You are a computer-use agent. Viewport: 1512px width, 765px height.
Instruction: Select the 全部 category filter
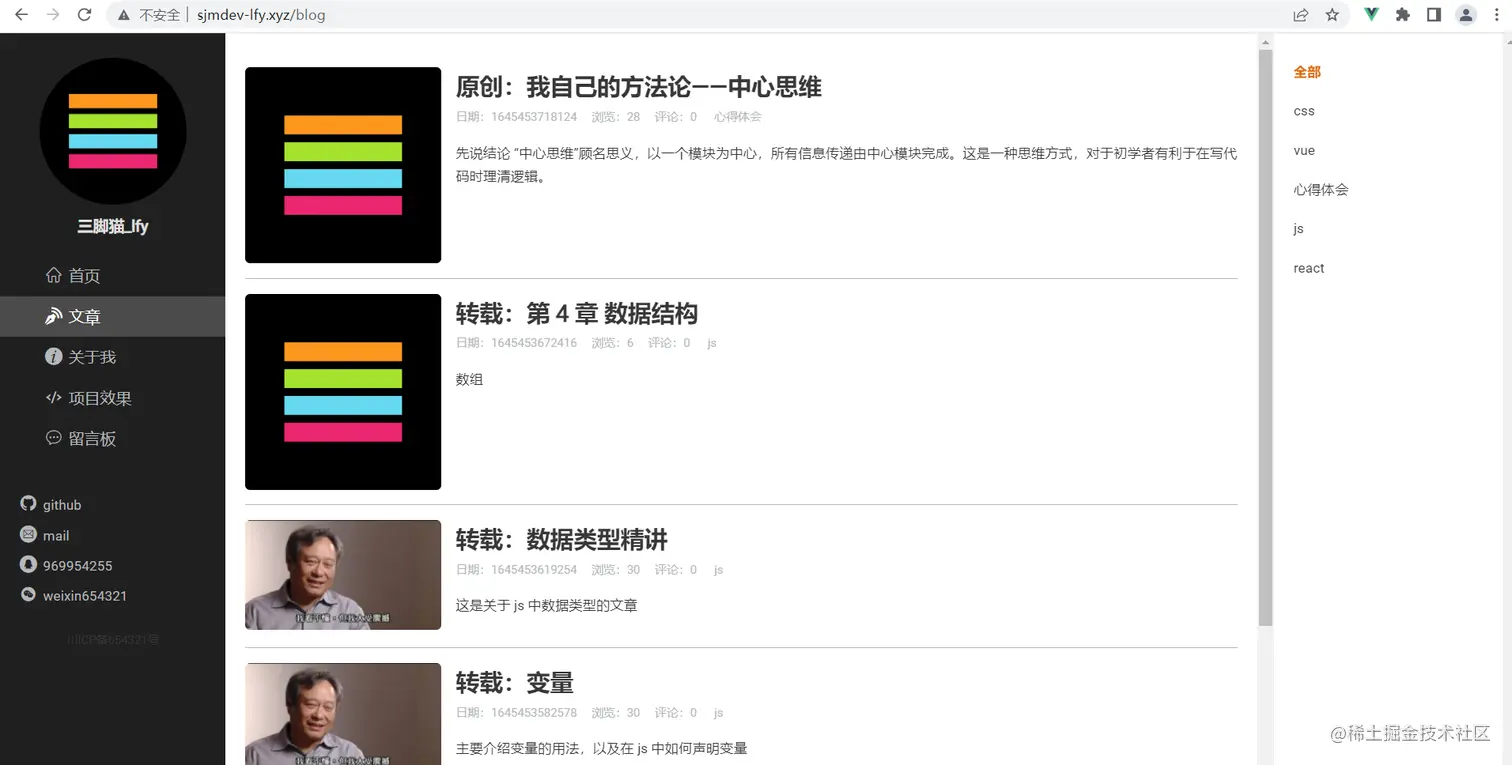coord(1307,72)
